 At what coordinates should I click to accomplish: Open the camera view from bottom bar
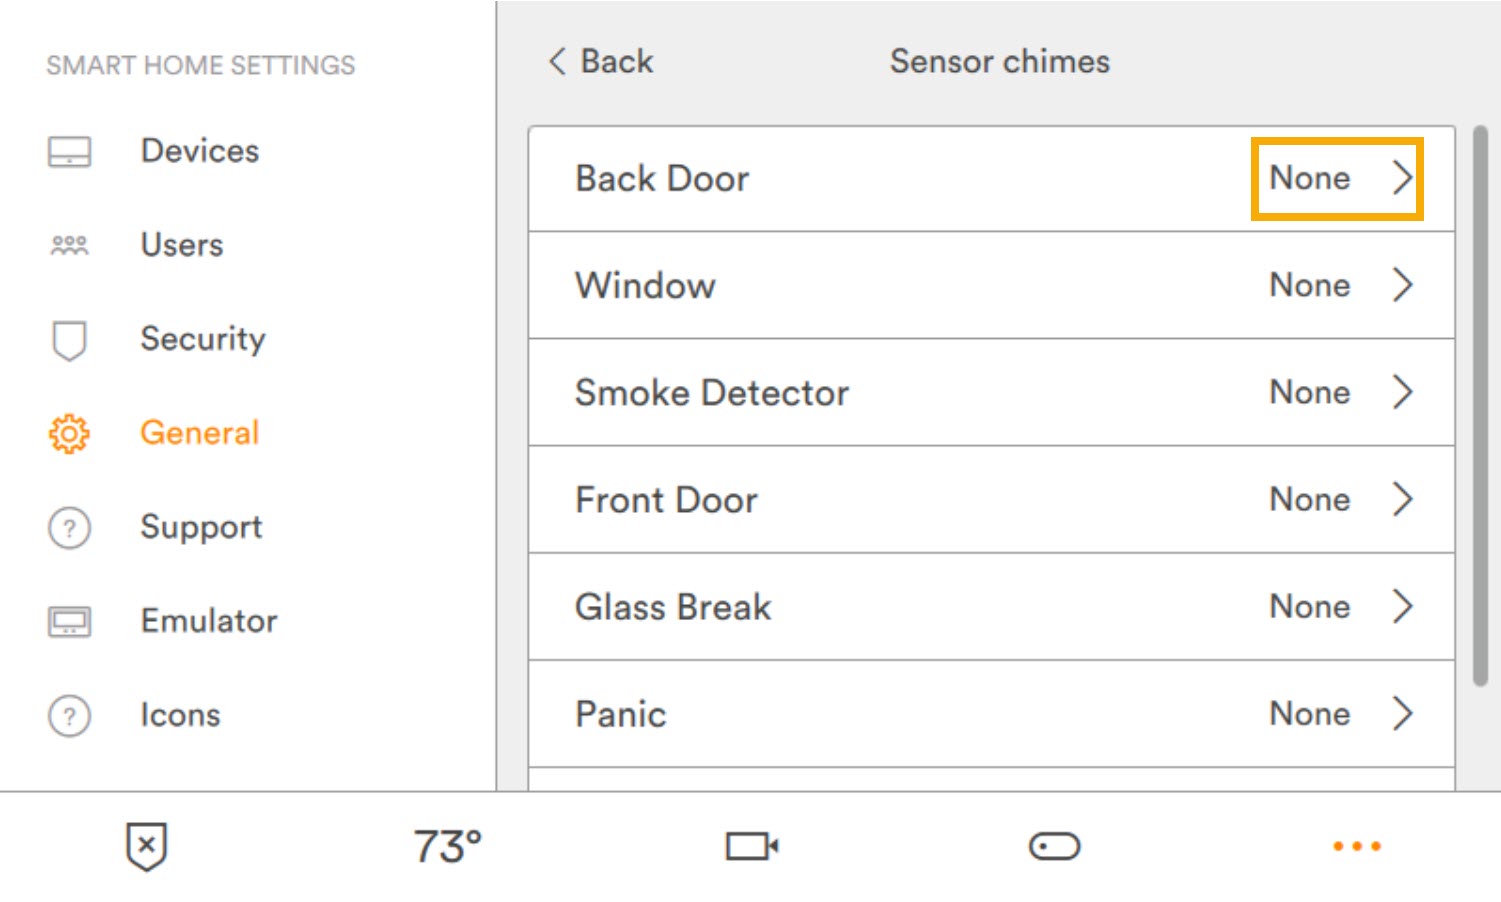pos(752,847)
